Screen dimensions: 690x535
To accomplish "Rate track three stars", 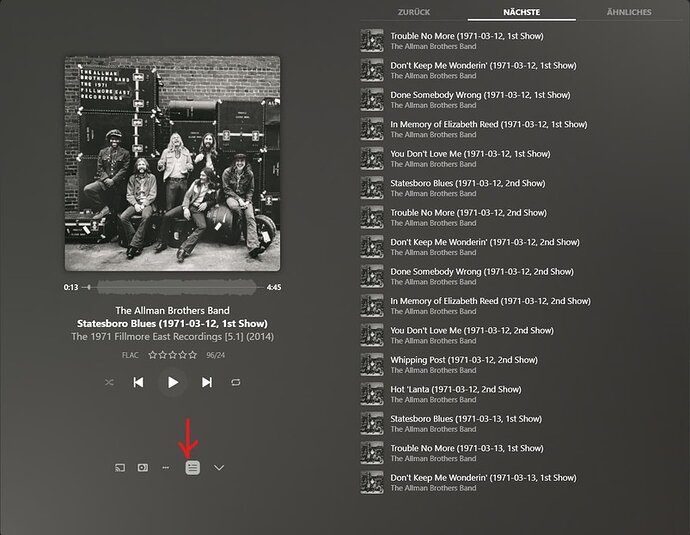I will 172,355.
